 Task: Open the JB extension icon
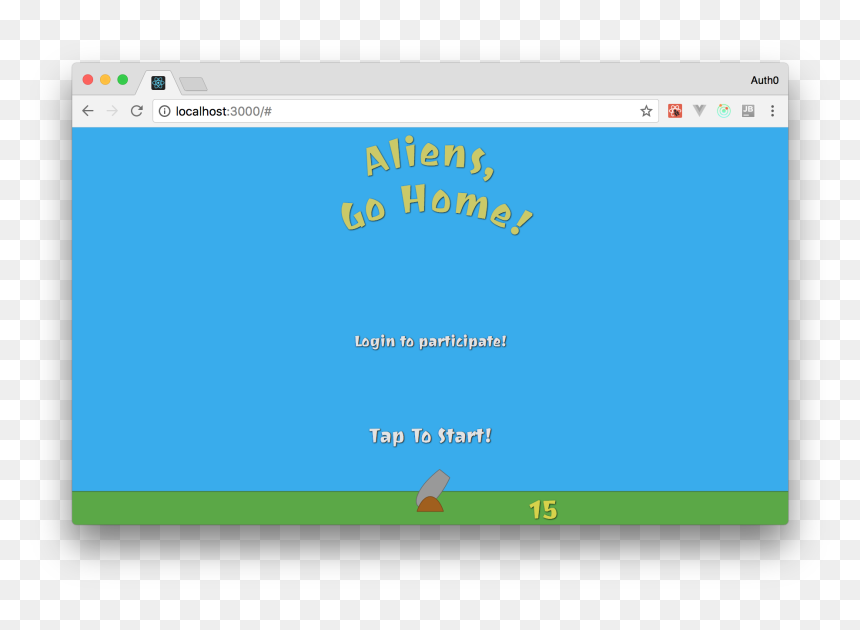(x=748, y=111)
